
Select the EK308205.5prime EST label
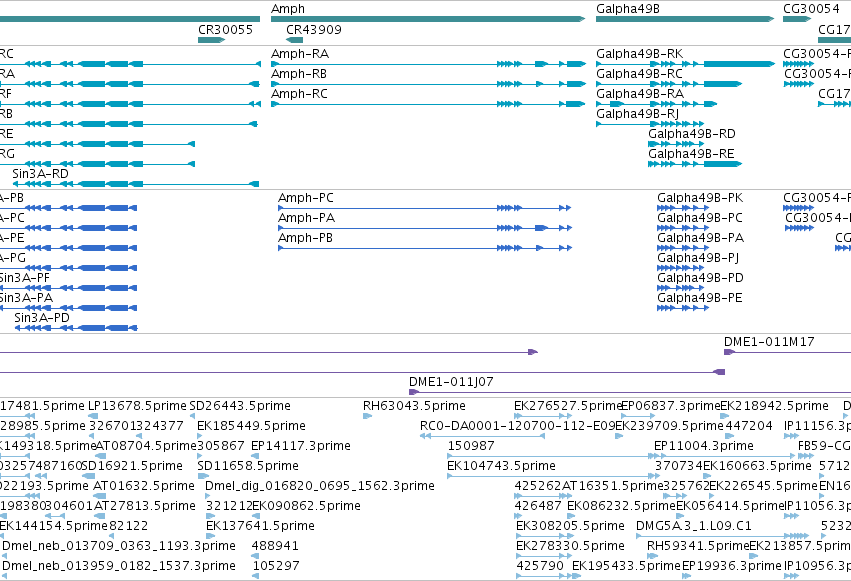click(570, 526)
